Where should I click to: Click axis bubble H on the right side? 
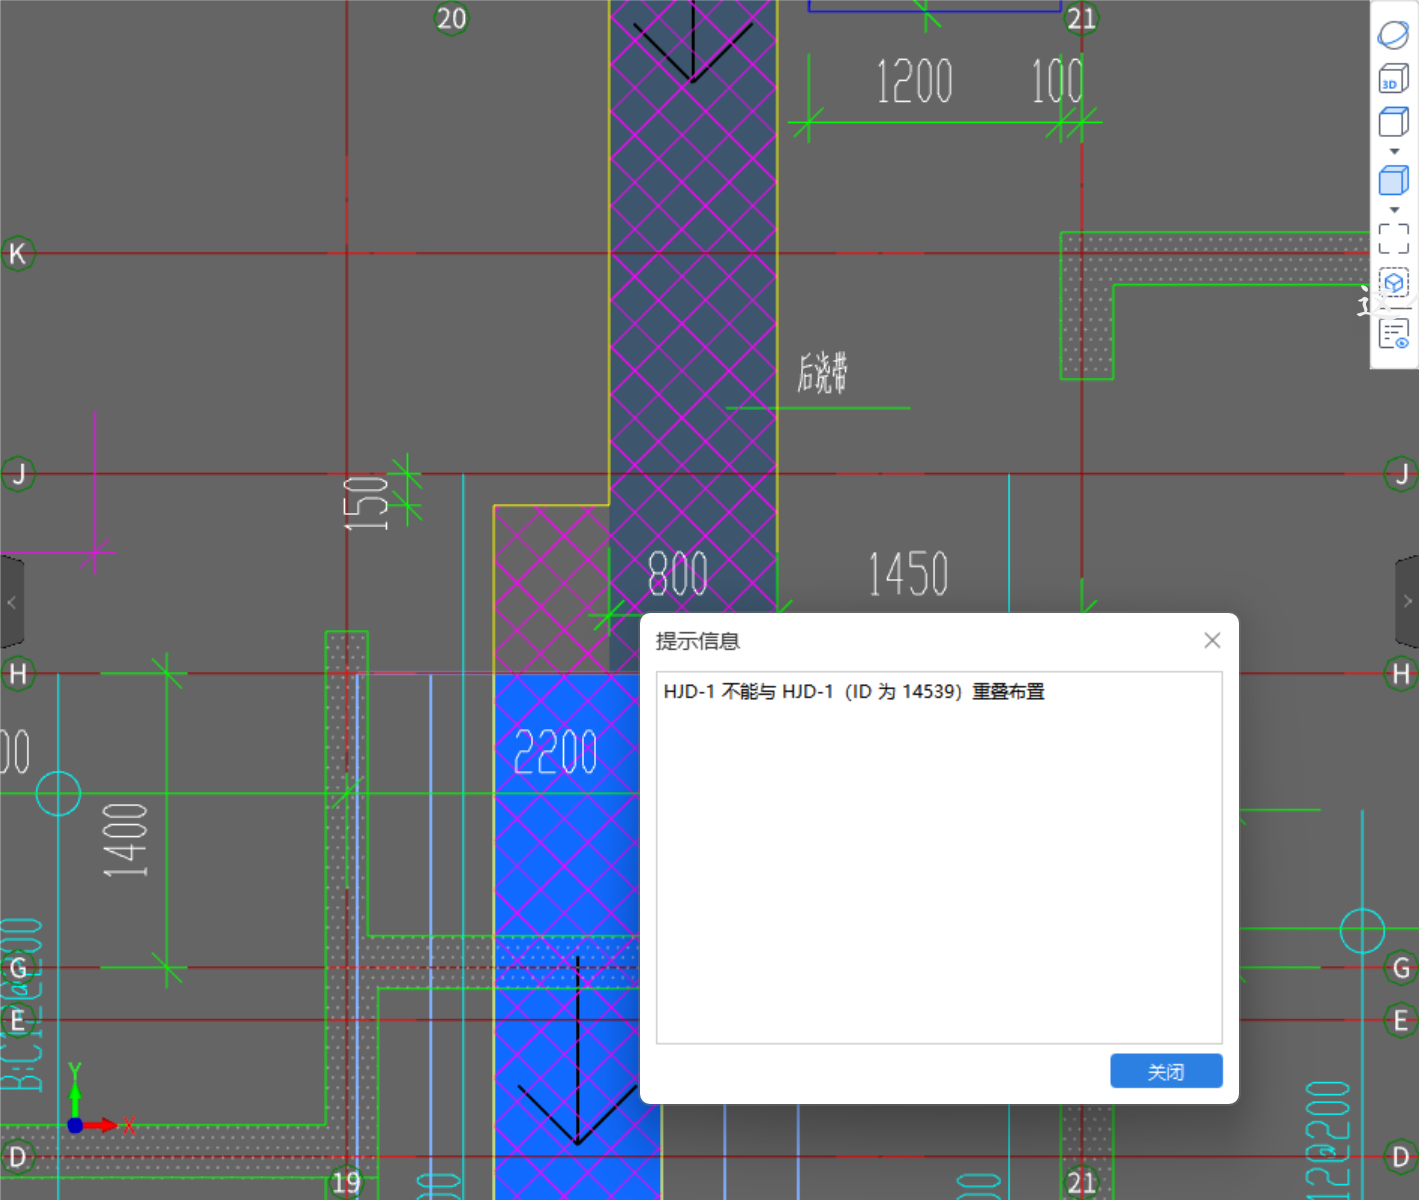[x=1401, y=674]
